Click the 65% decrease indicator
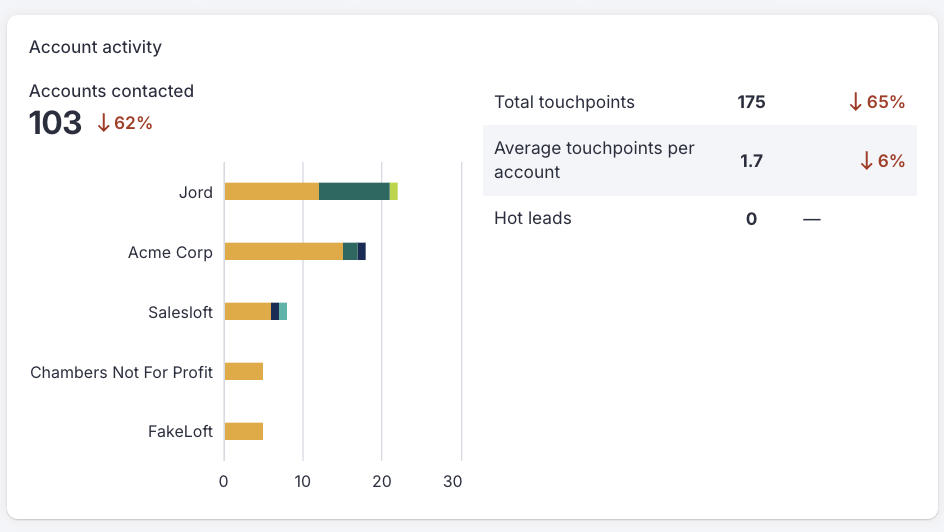Viewport: 944px width, 532px height. click(x=877, y=102)
